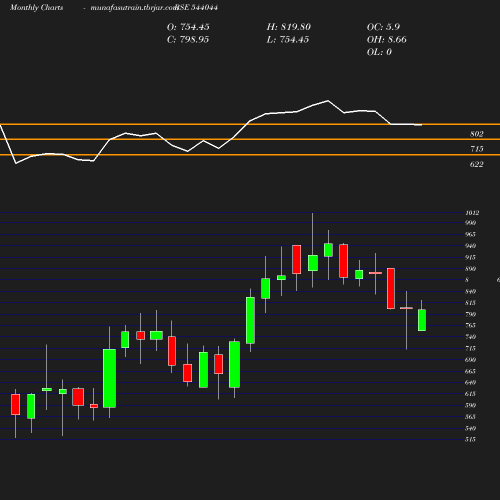Click the "690" price axis label
500x500 pixels.
tap(471, 360)
